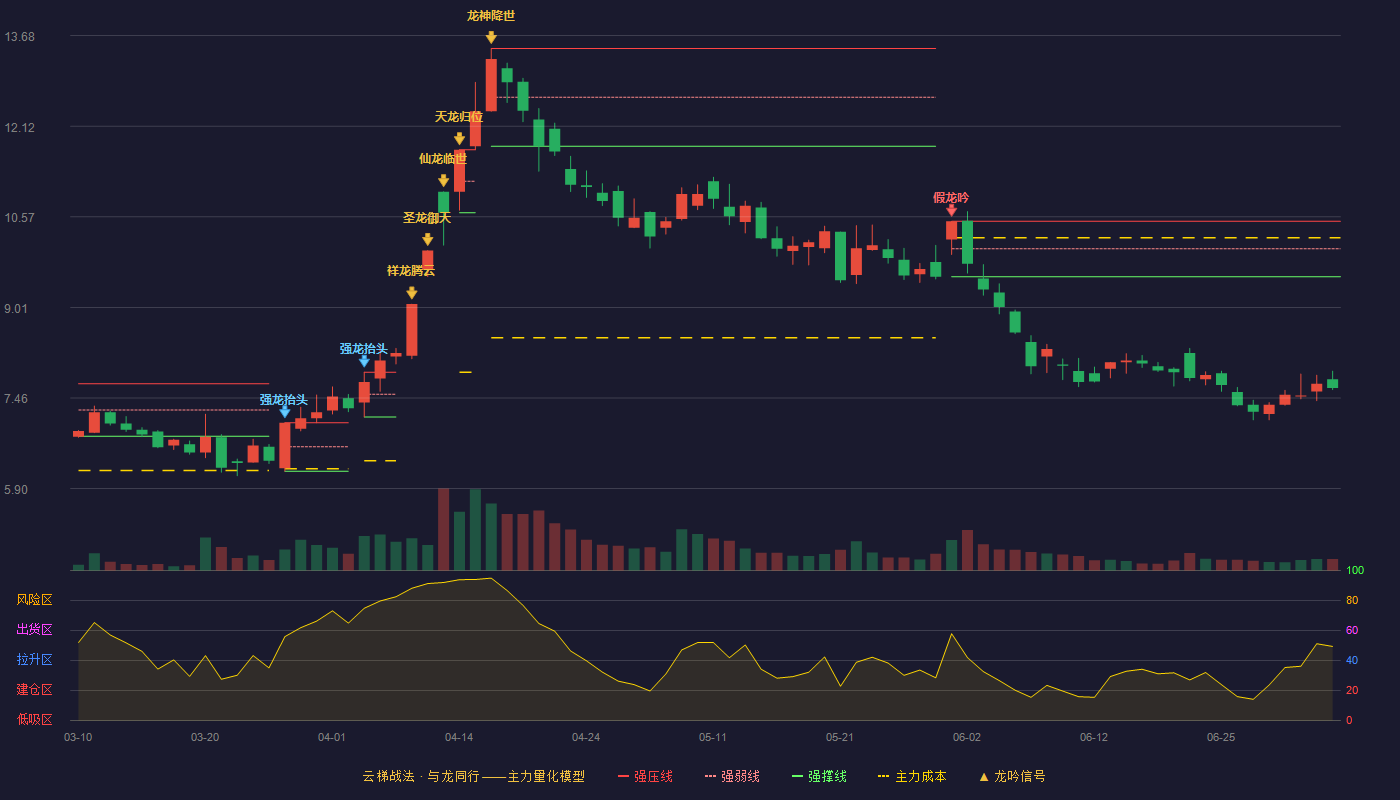Screen dimensions: 1400x800
Task: Toggle the 龙吟信号 legend item
Action: pos(1011,776)
